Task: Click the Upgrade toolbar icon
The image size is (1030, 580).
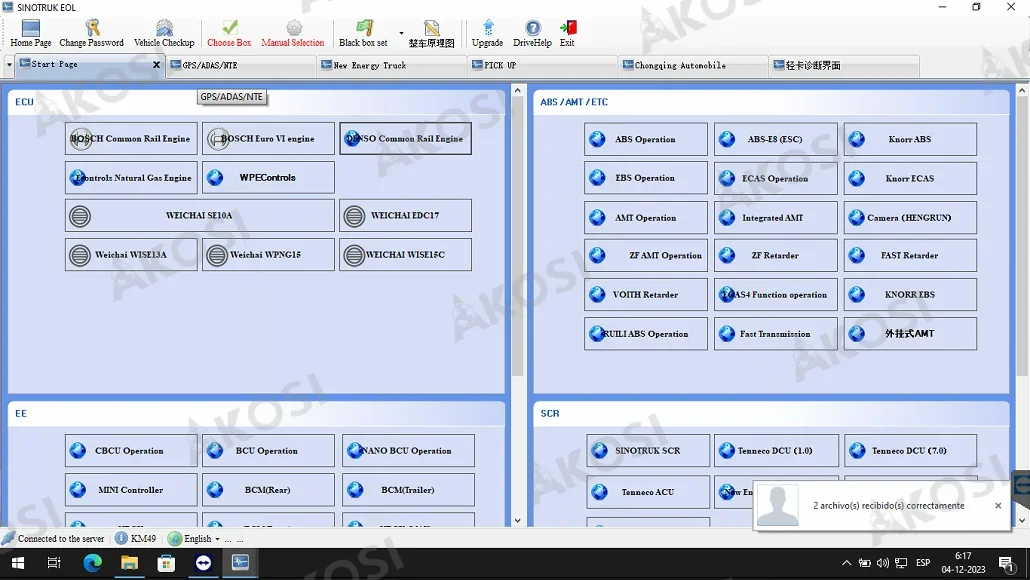Action: tap(487, 33)
